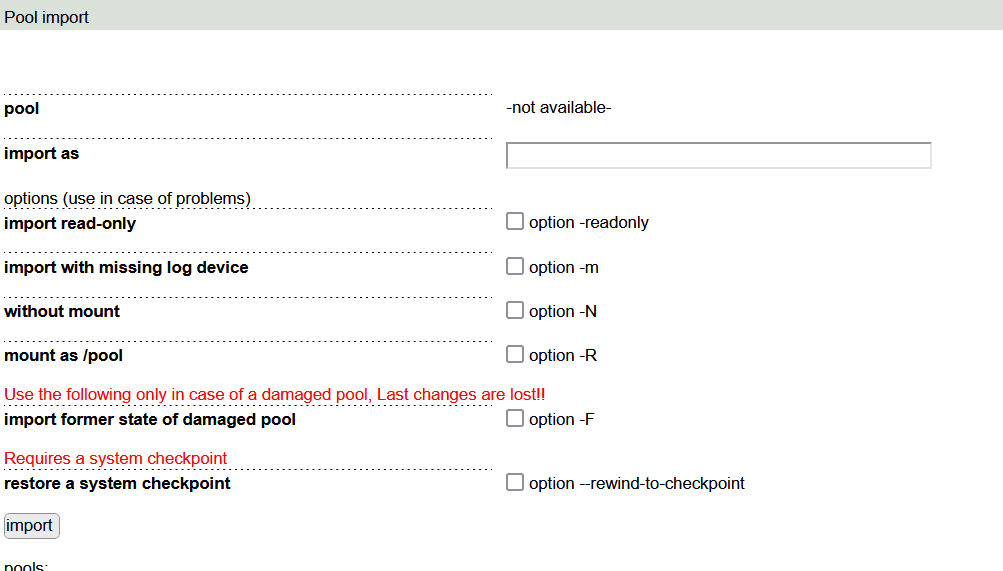Enable the option -m checkbox
The width and height of the screenshot is (1003, 571).
(515, 266)
